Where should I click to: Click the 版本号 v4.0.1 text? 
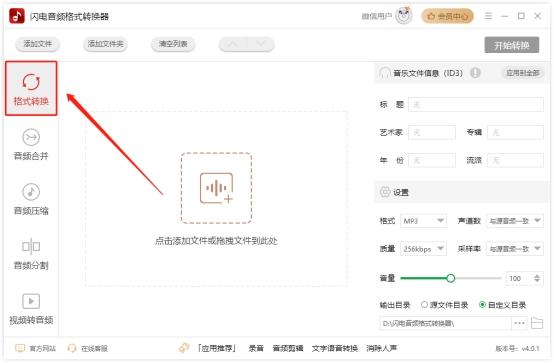coord(517,349)
